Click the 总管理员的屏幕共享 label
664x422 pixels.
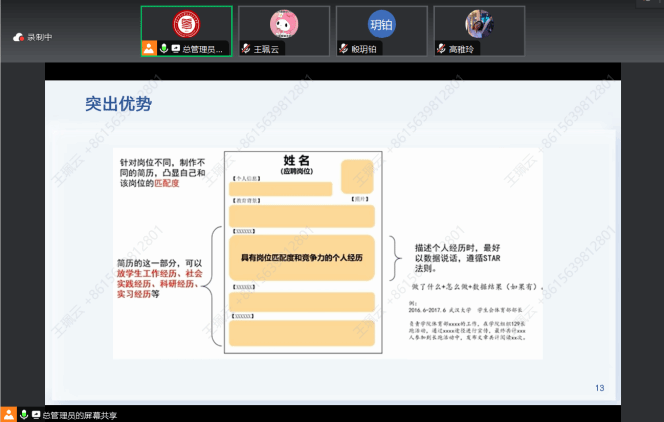point(80,414)
